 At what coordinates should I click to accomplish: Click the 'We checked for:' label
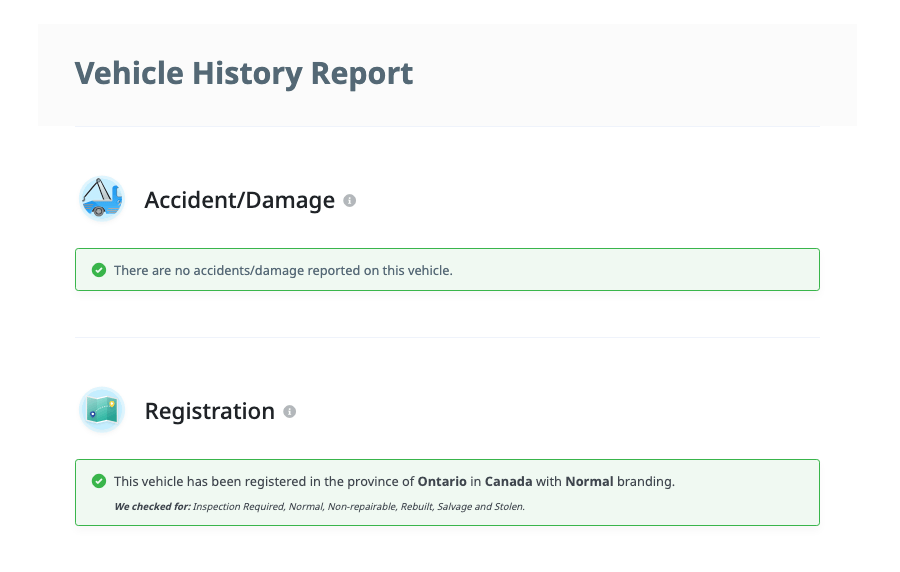[153, 507]
